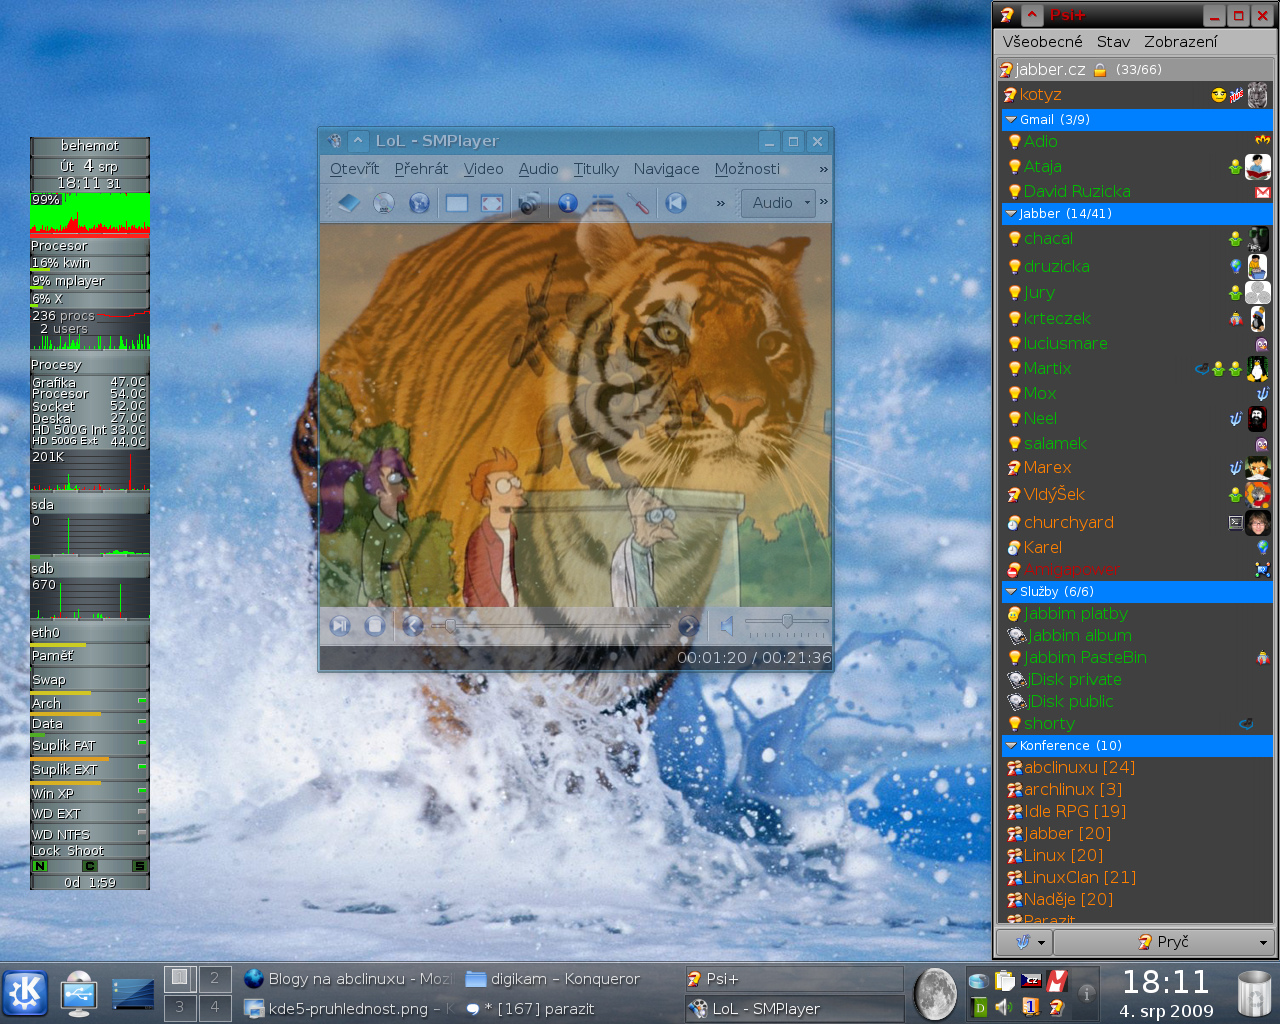
Task: Switch to virtual desktop 3
Action: [x=180, y=1008]
